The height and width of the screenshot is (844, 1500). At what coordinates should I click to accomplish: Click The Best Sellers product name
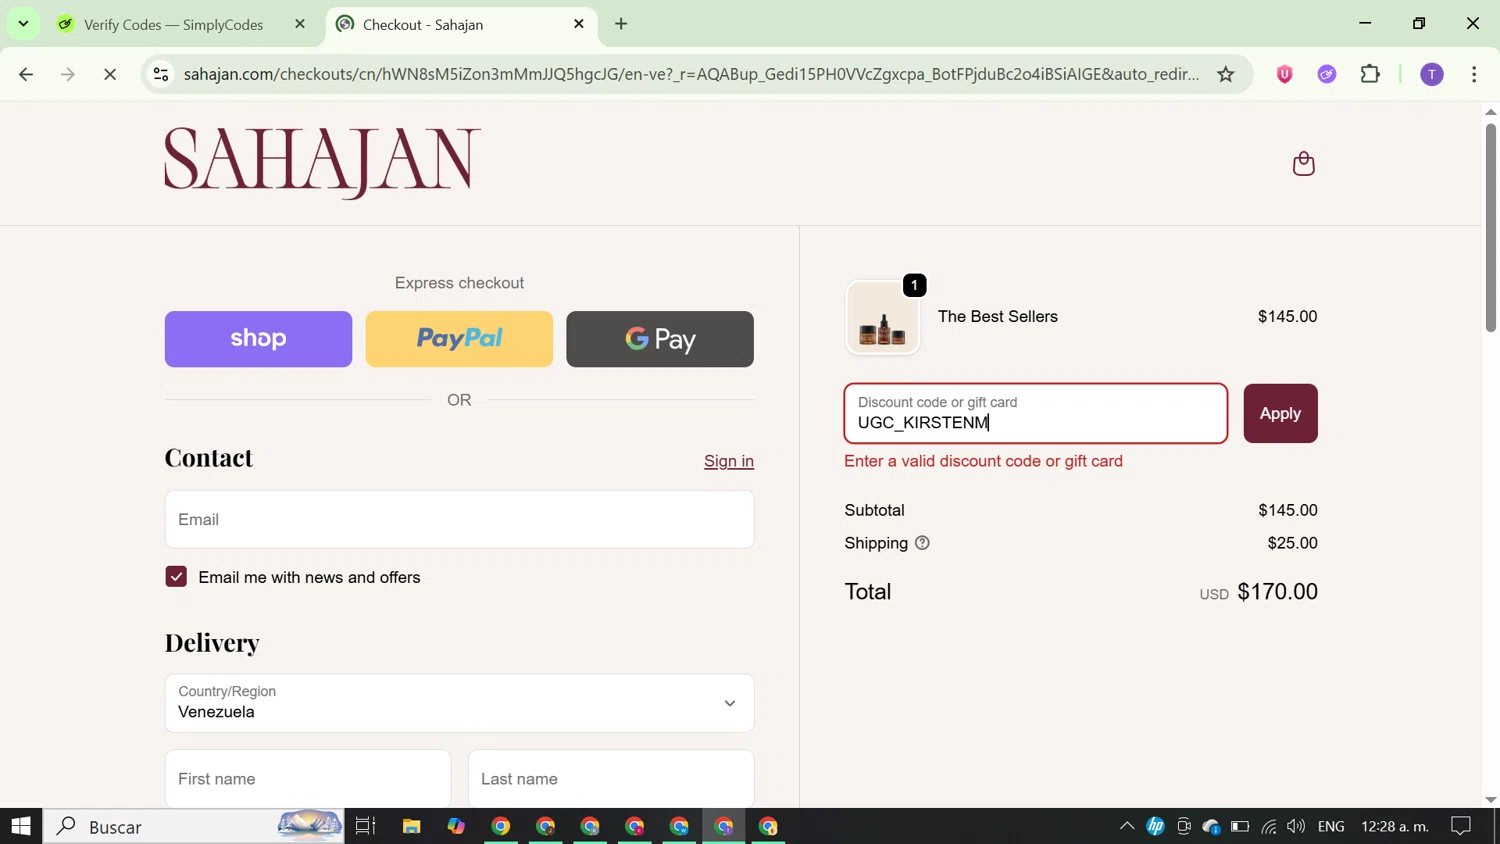pyautogui.click(x=997, y=316)
